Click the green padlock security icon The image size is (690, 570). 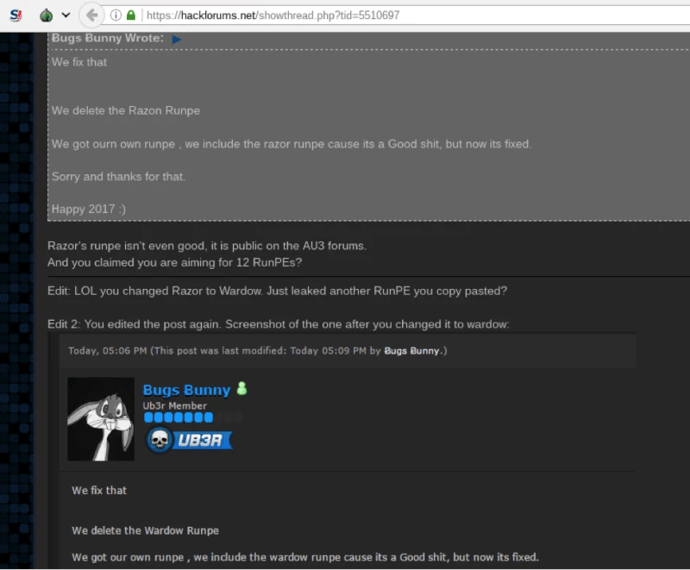tap(130, 16)
